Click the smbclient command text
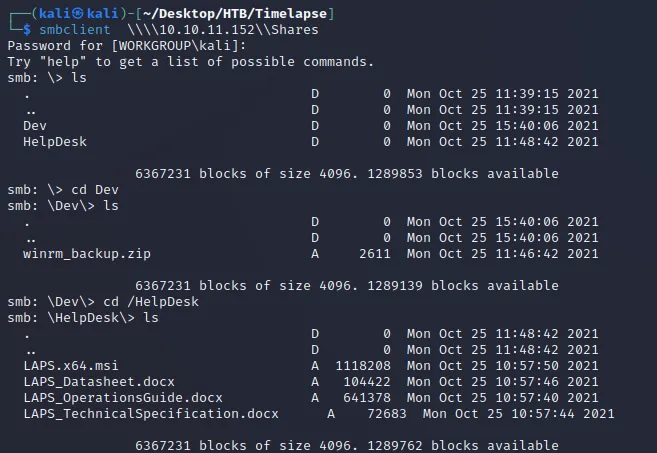Image resolution: width=657 pixels, height=453 pixels. (x=75, y=30)
